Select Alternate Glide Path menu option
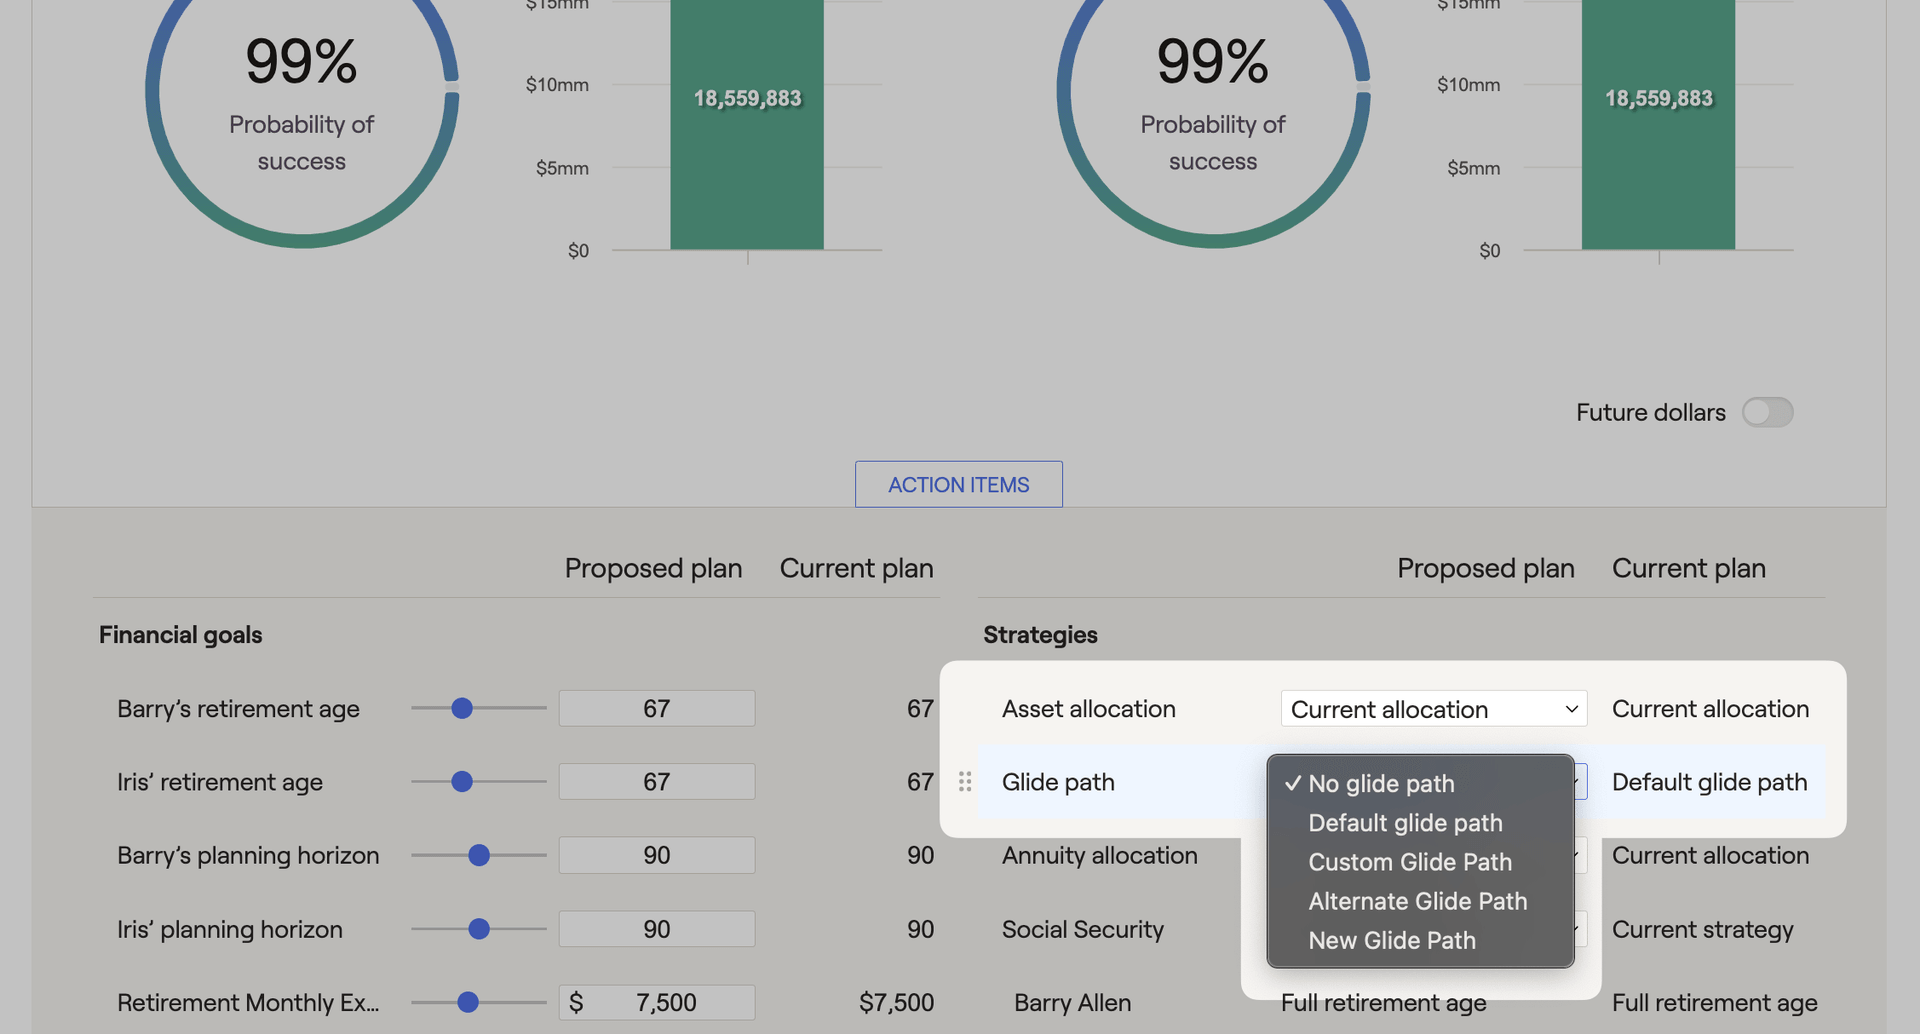 [x=1417, y=901]
